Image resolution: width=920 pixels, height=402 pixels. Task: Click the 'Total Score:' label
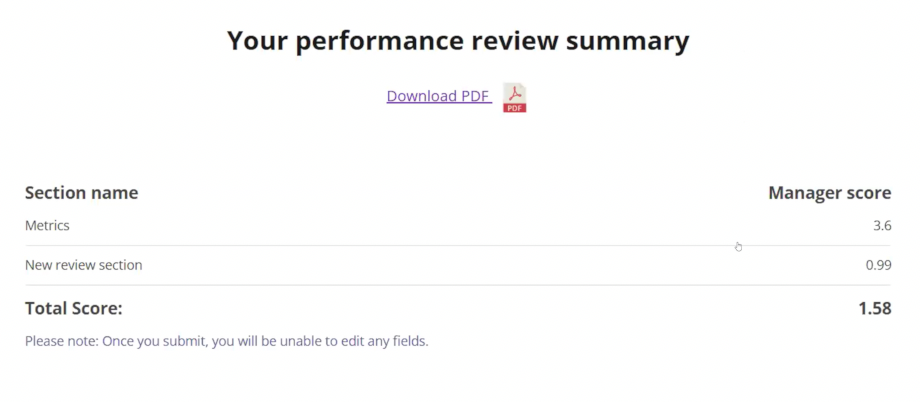(x=73, y=309)
